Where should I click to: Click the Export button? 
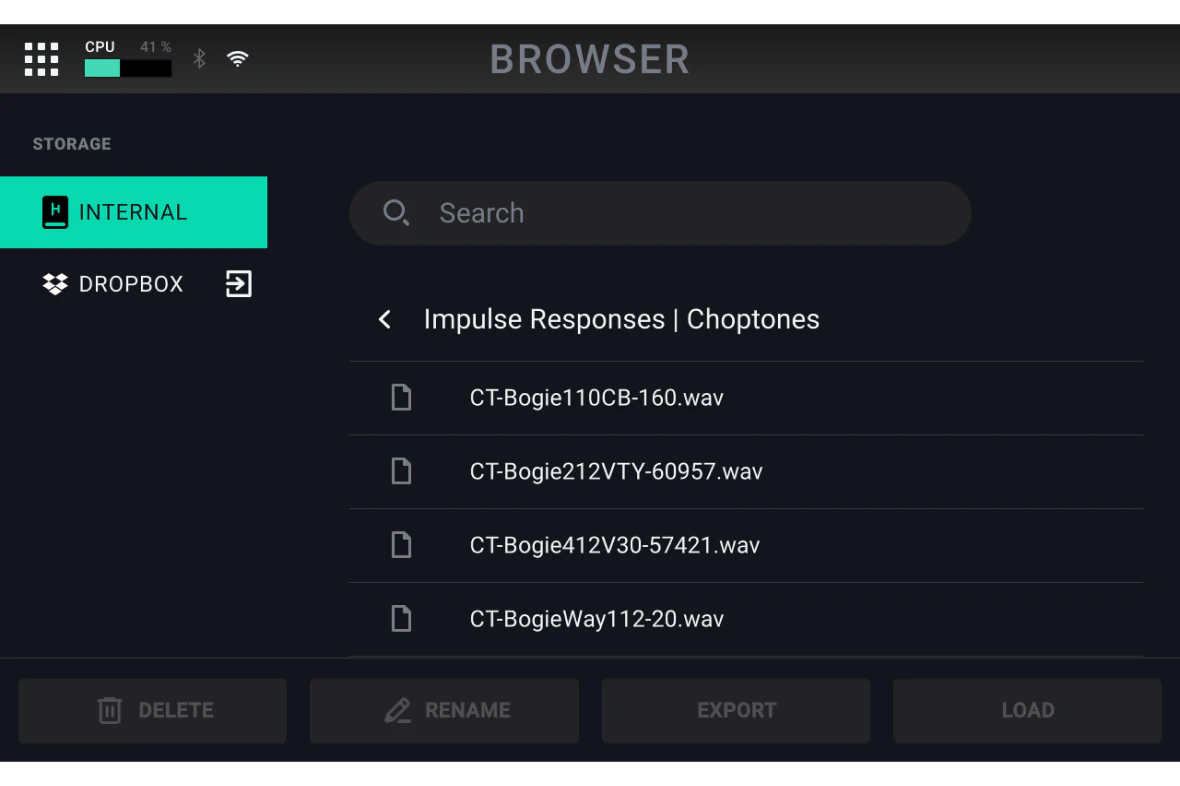pyautogui.click(x=736, y=711)
